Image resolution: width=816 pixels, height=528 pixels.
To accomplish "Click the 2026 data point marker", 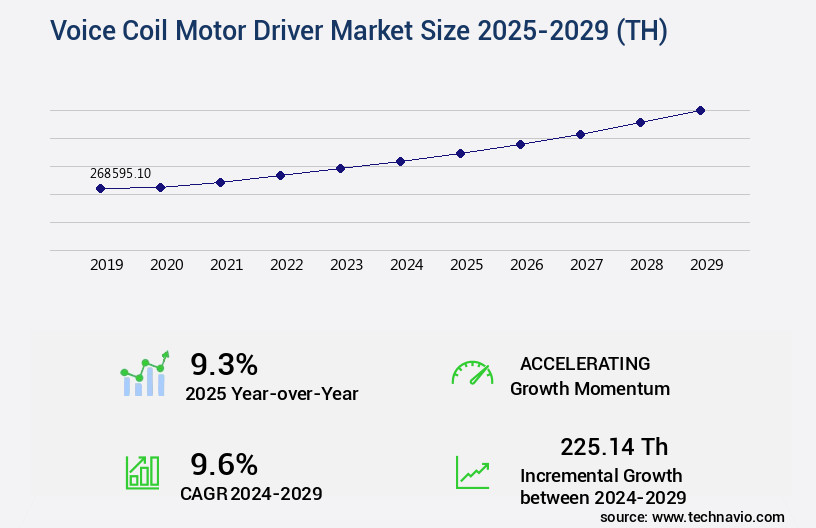I will click(520, 144).
